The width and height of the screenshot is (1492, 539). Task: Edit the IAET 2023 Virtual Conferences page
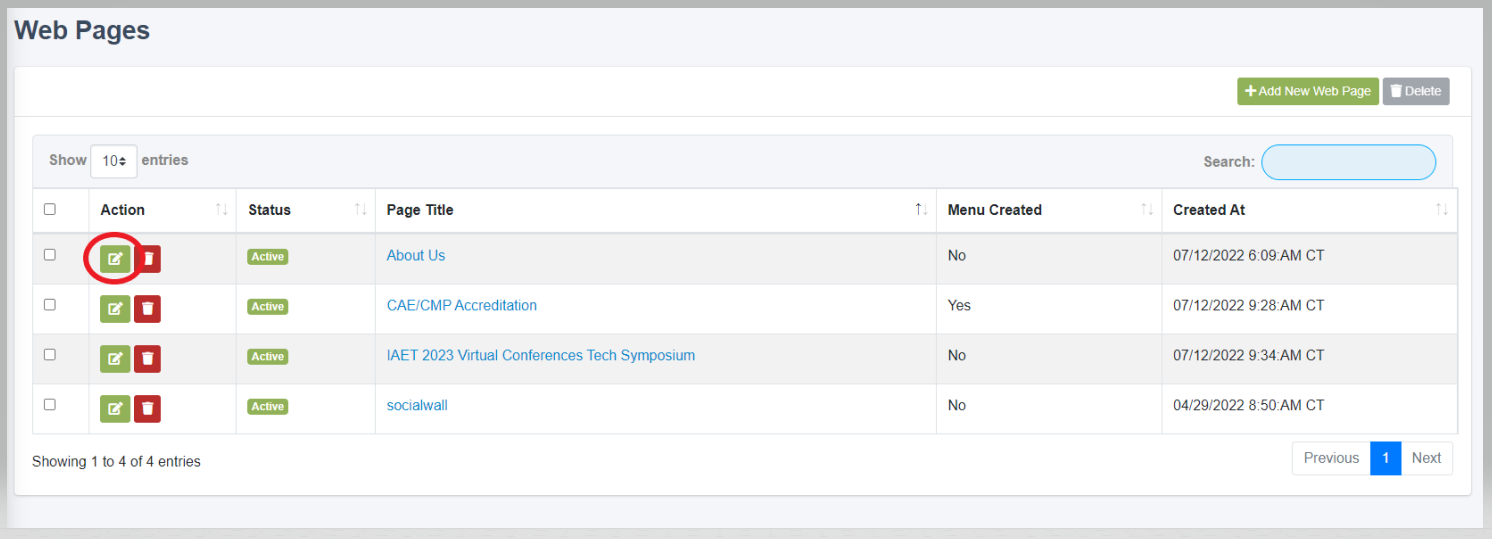coord(115,358)
